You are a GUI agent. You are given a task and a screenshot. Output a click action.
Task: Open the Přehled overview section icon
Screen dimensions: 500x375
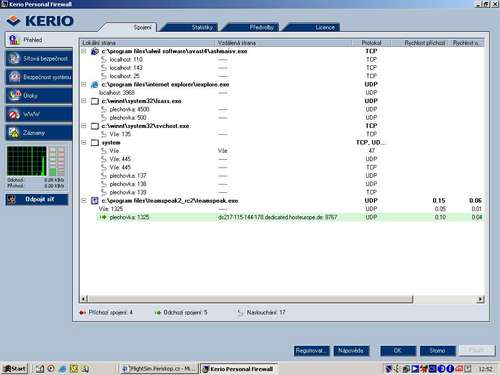14,40
